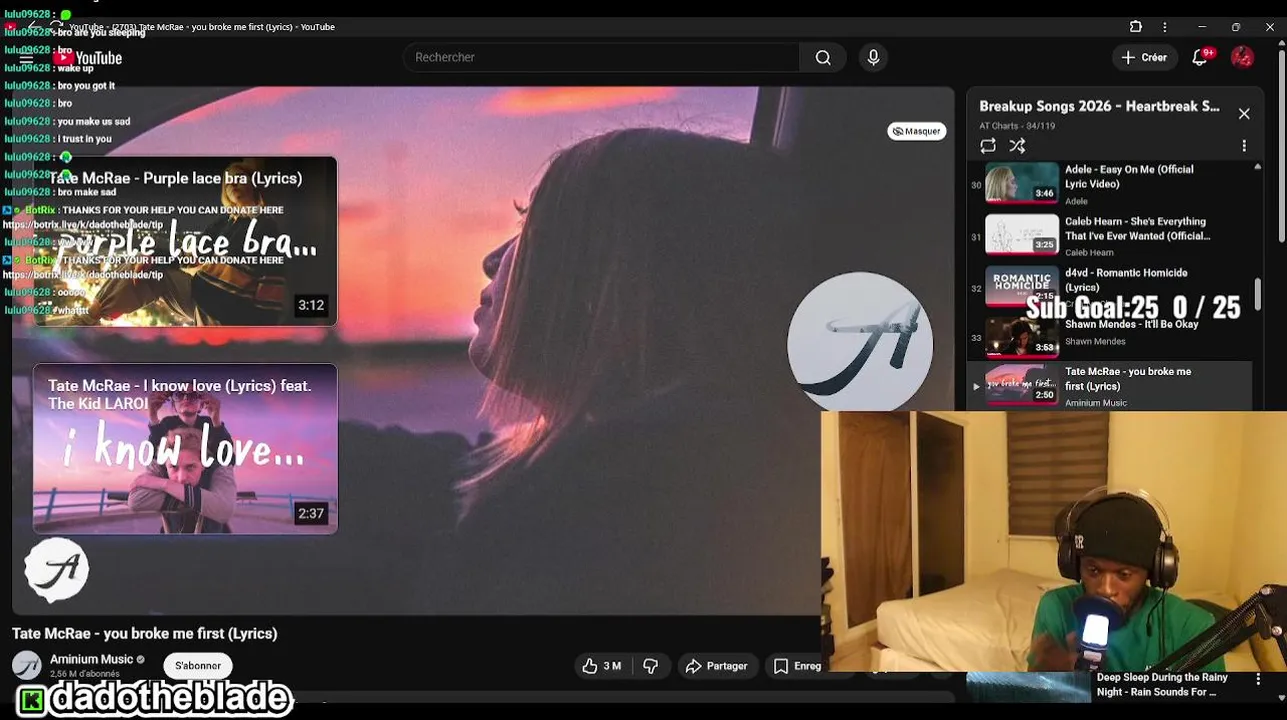Image resolution: width=1287 pixels, height=720 pixels.
Task: Click the large channel watermark circle
Action: click(x=860, y=345)
